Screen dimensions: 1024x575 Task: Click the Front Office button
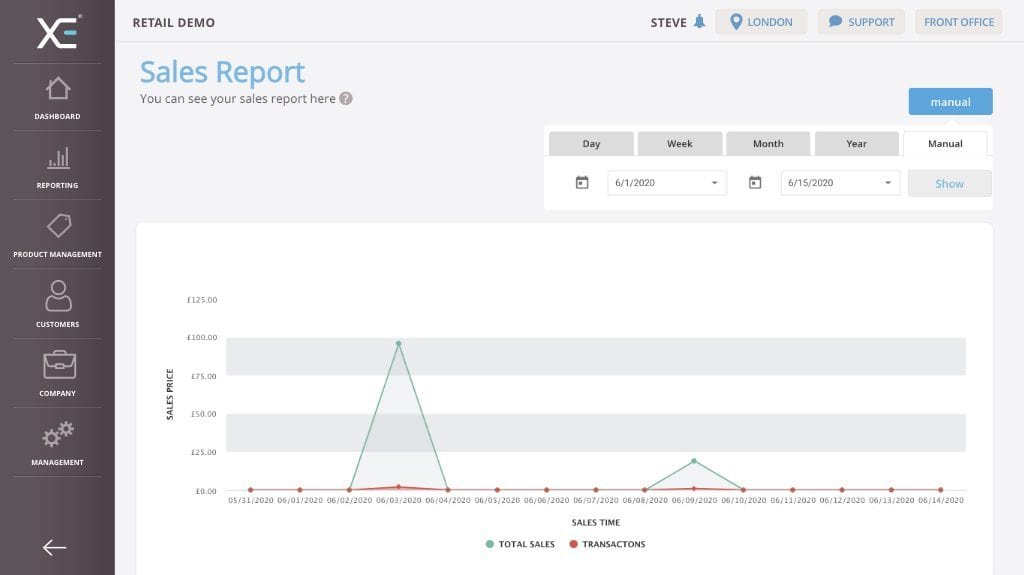[958, 22]
